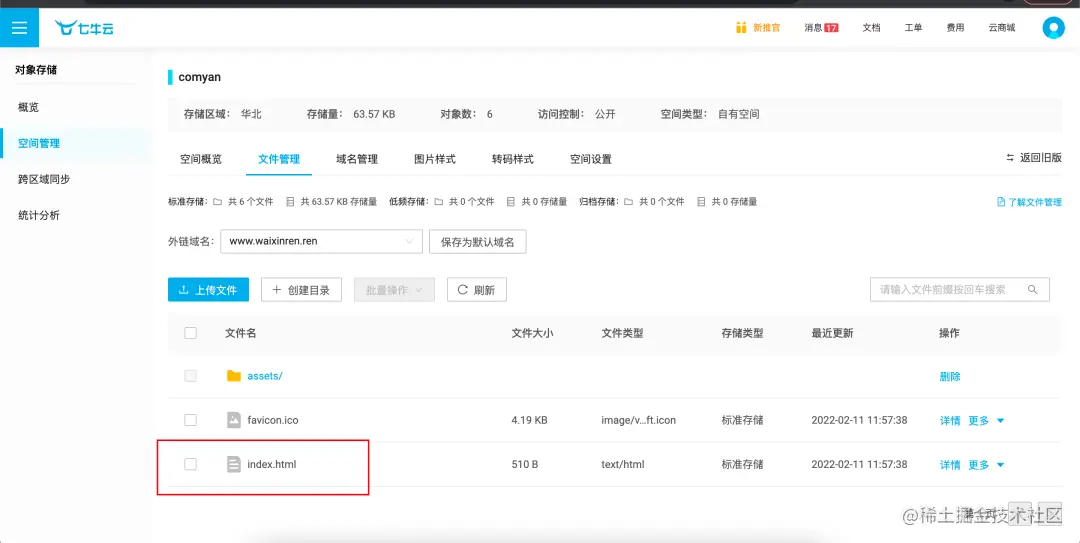1080x543 pixels.
Task: Open the assets/ folder link
Action: 265,376
